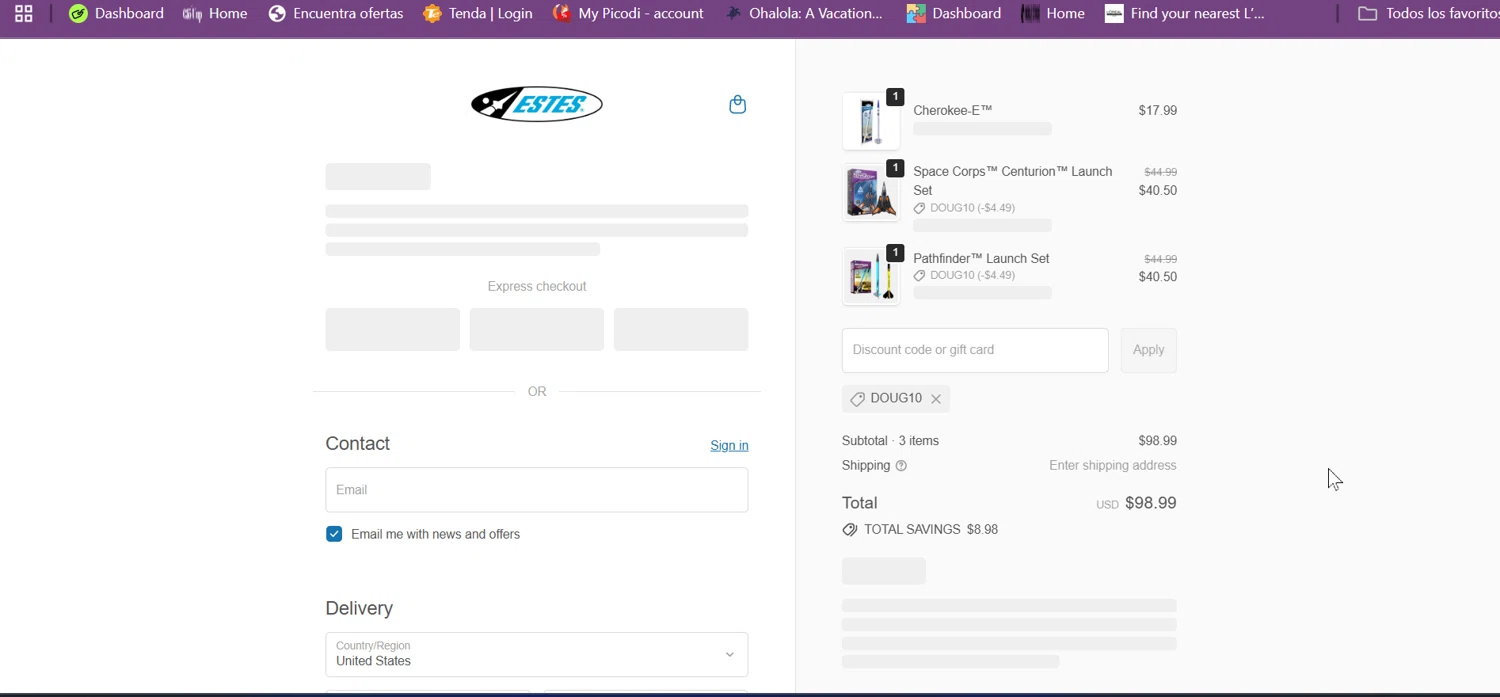The image size is (1500, 697).
Task: Open the second Home bookmark
Action: [1053, 14]
